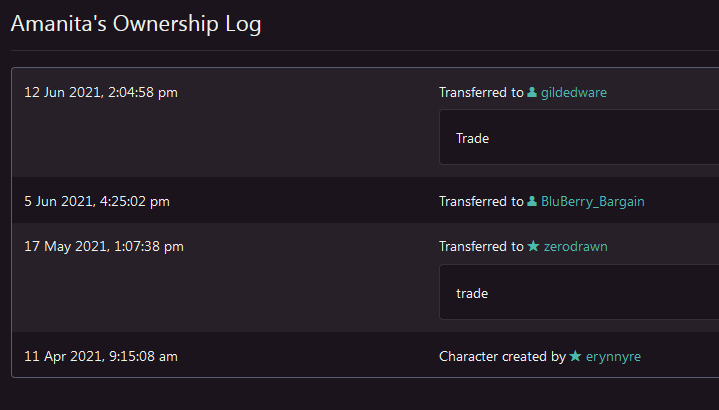Select the lowercase "trade" note under zerodrawn
The image size is (719, 410).
[580, 293]
